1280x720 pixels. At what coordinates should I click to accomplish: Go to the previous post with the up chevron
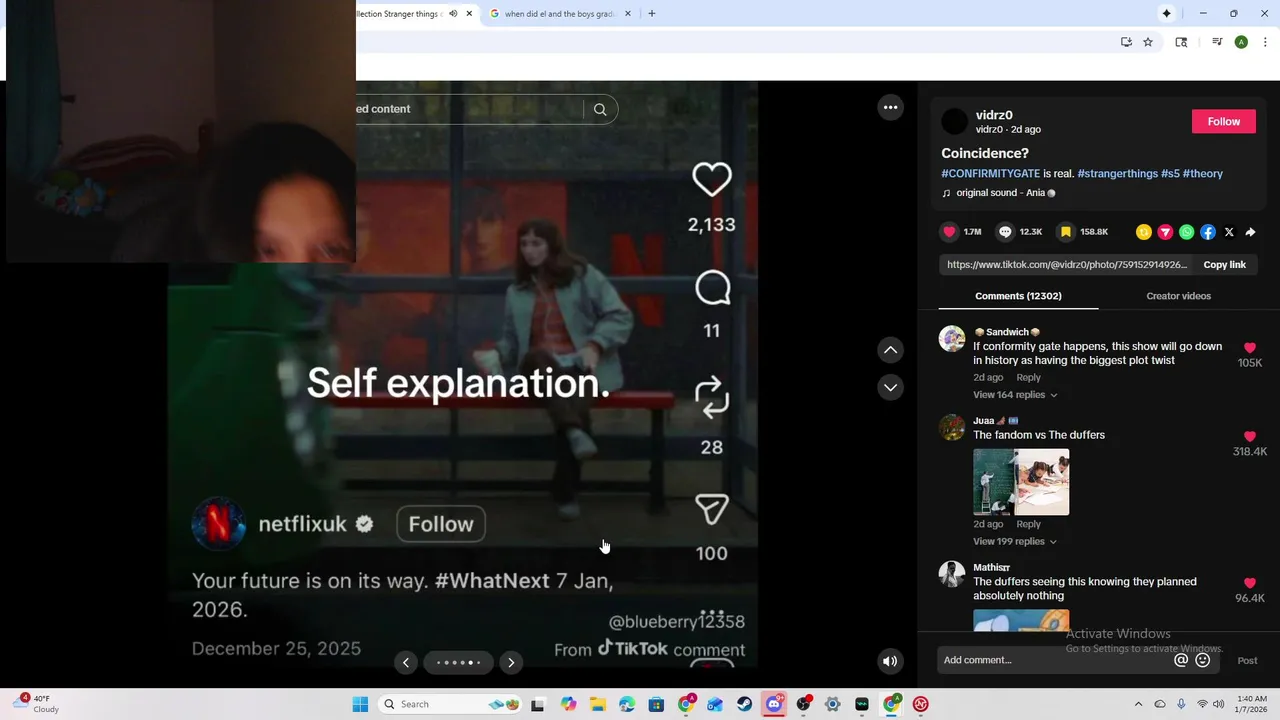pyautogui.click(x=890, y=350)
